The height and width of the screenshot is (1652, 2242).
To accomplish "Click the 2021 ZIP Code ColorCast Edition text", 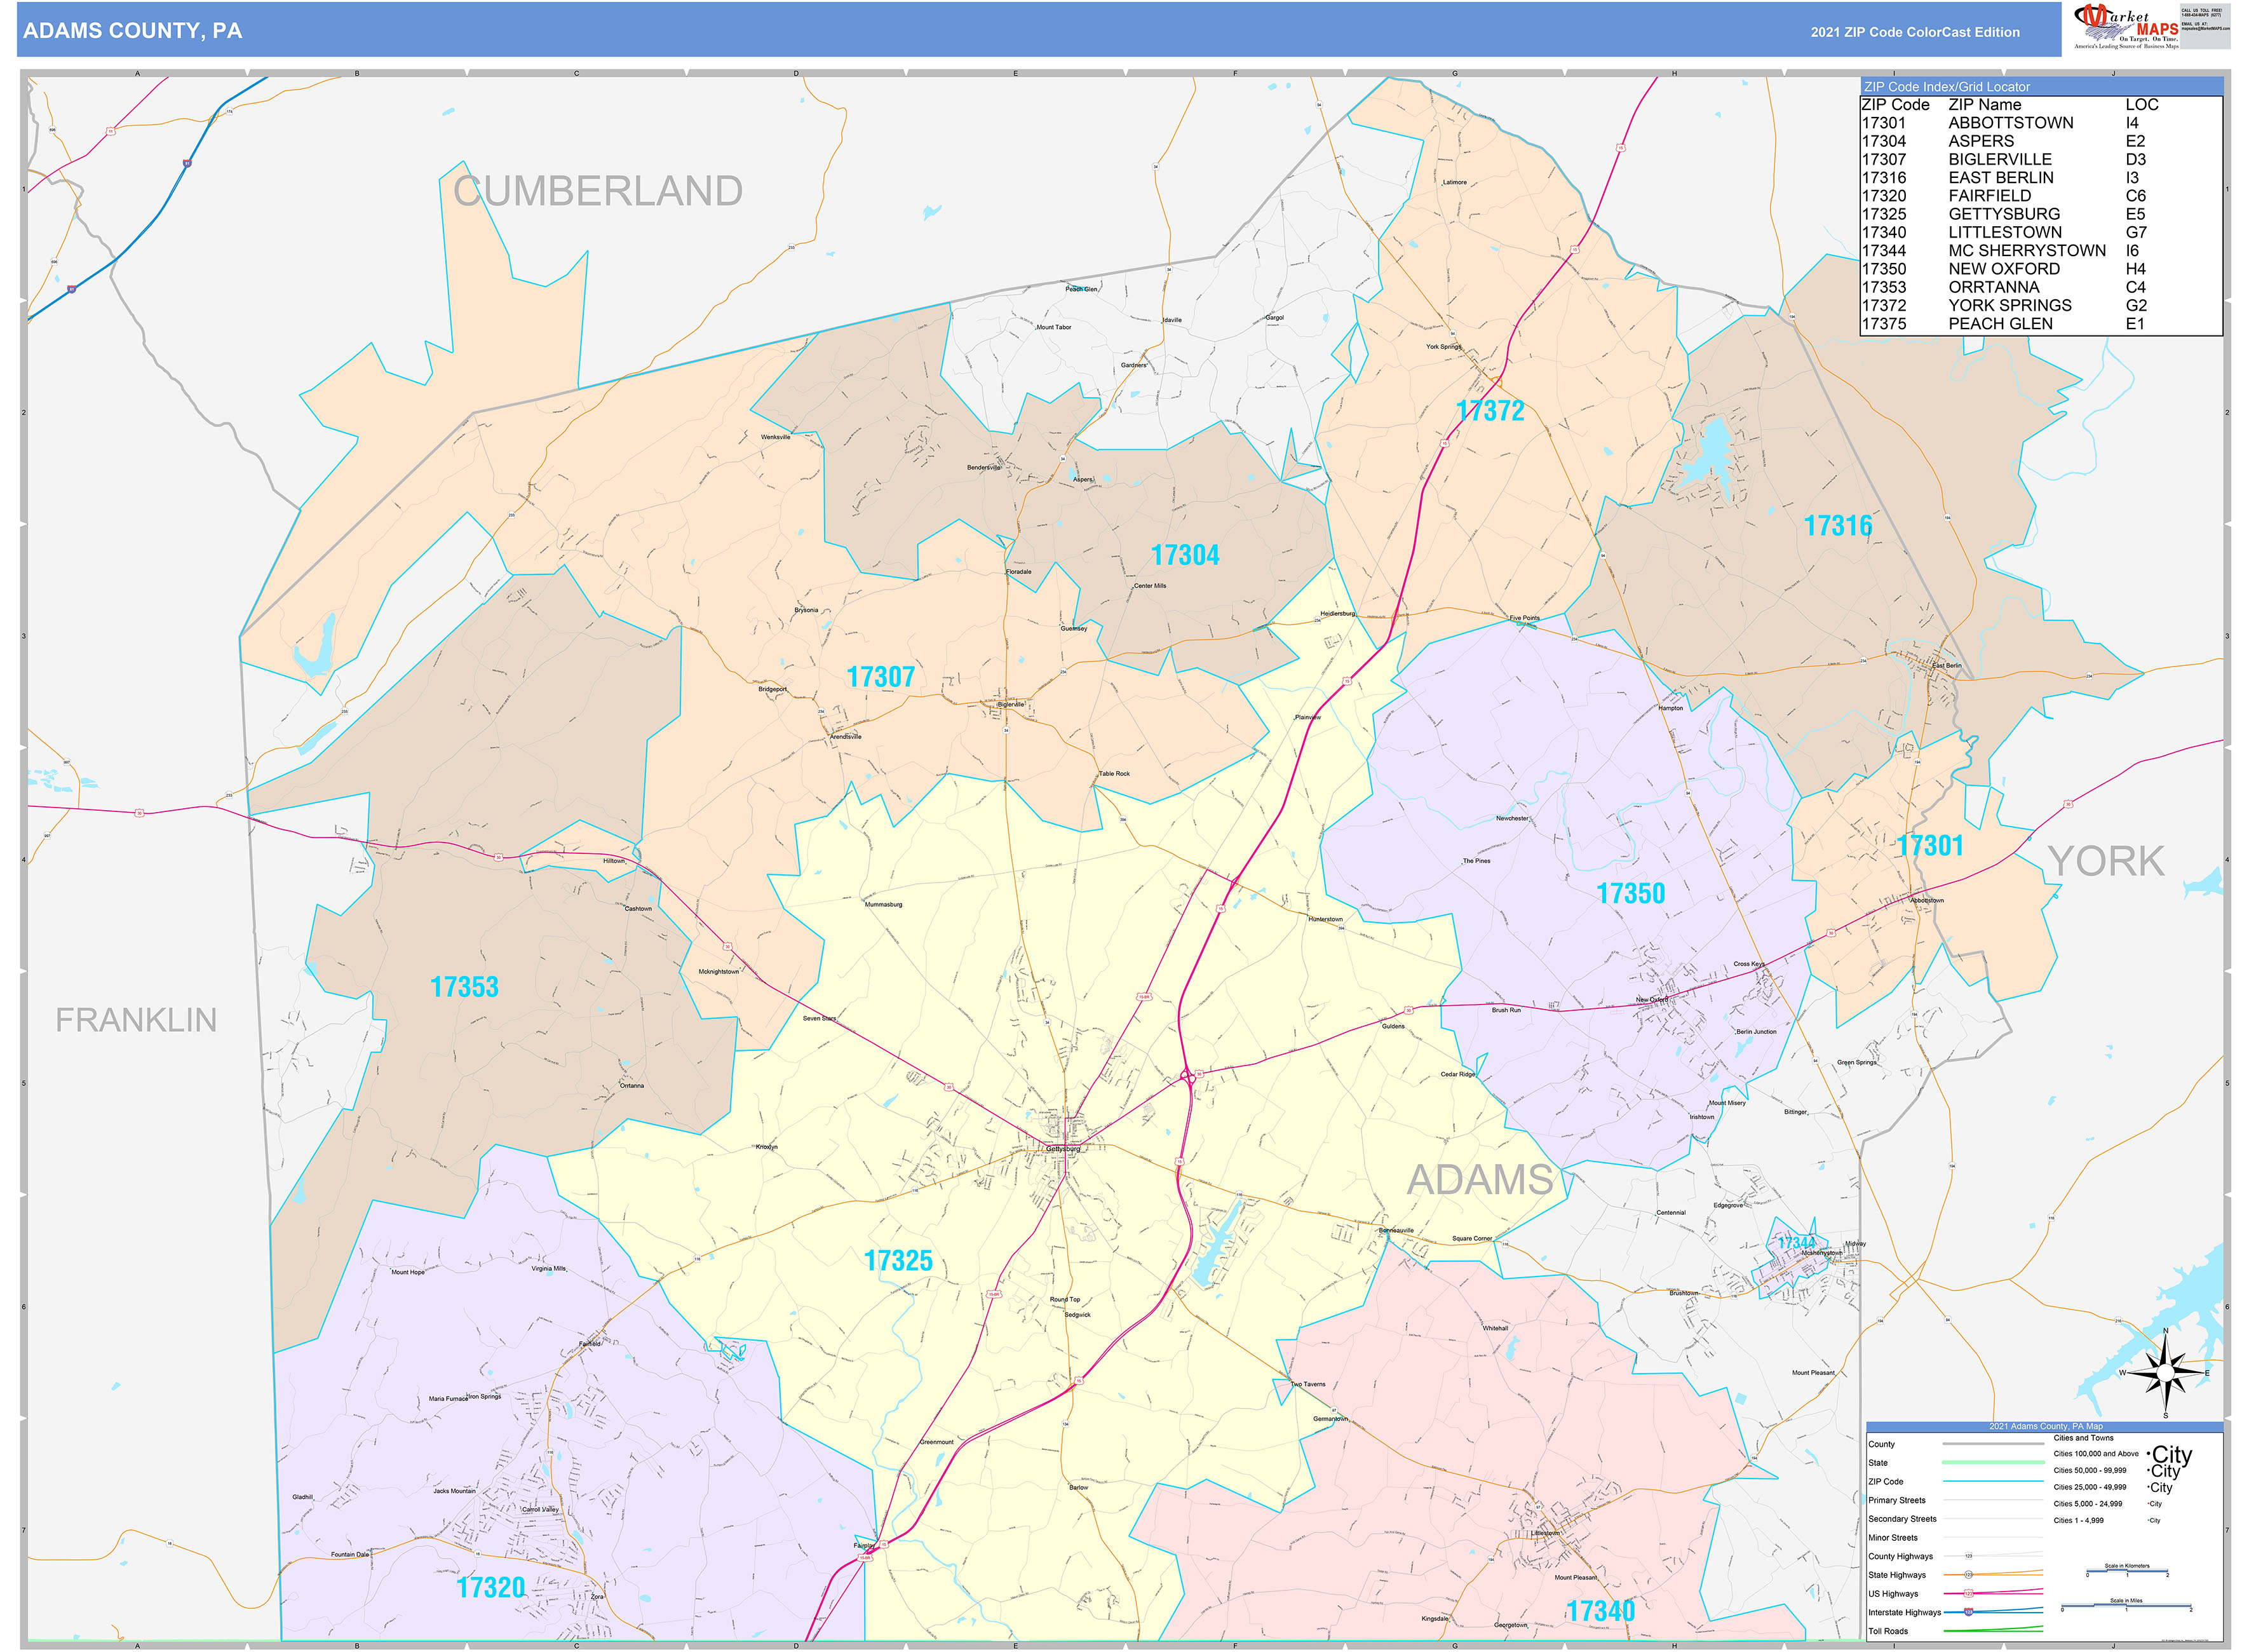I will click(x=1914, y=32).
